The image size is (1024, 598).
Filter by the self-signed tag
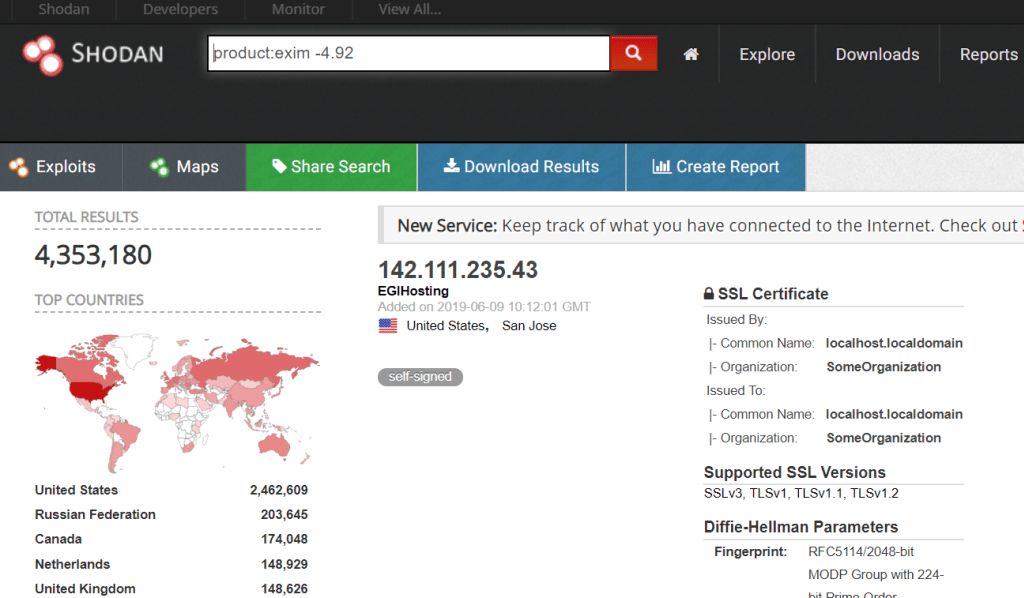pos(420,377)
